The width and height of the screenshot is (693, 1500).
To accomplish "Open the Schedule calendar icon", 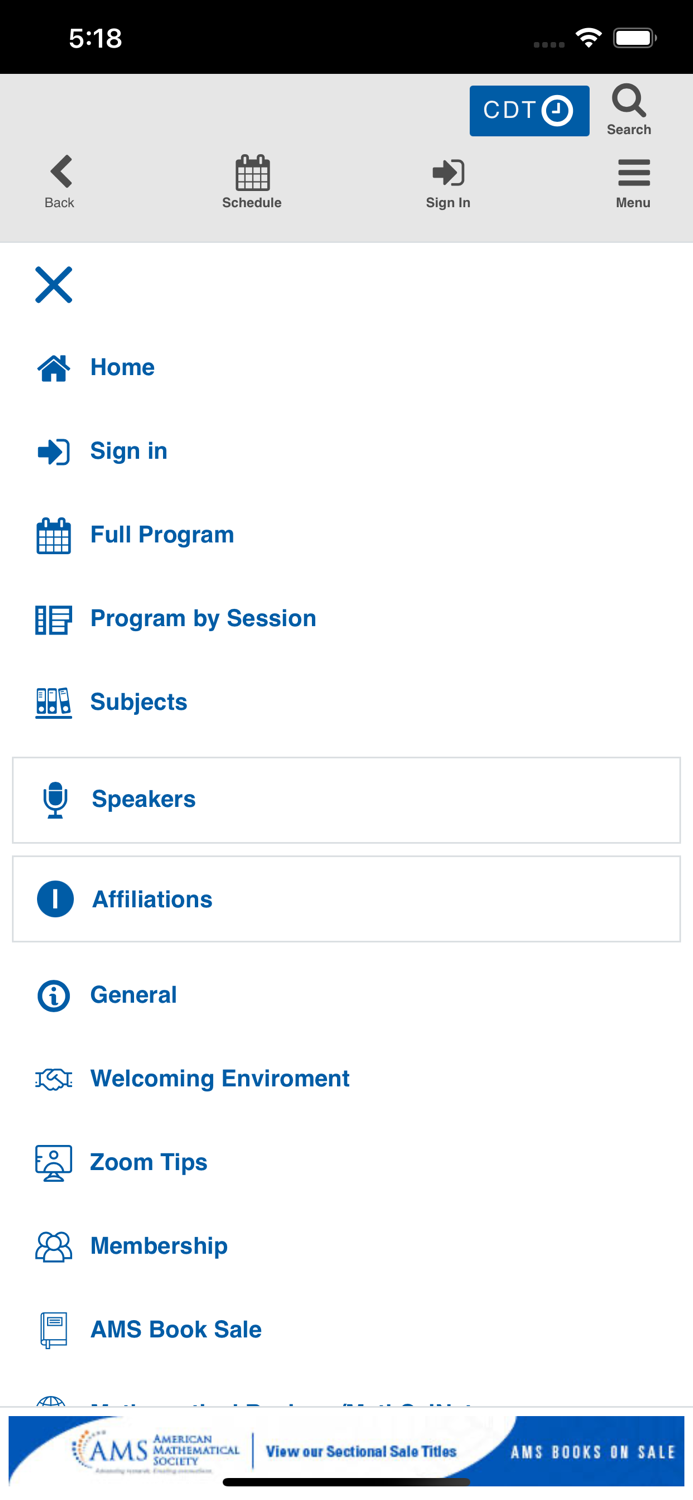I will pos(252,174).
